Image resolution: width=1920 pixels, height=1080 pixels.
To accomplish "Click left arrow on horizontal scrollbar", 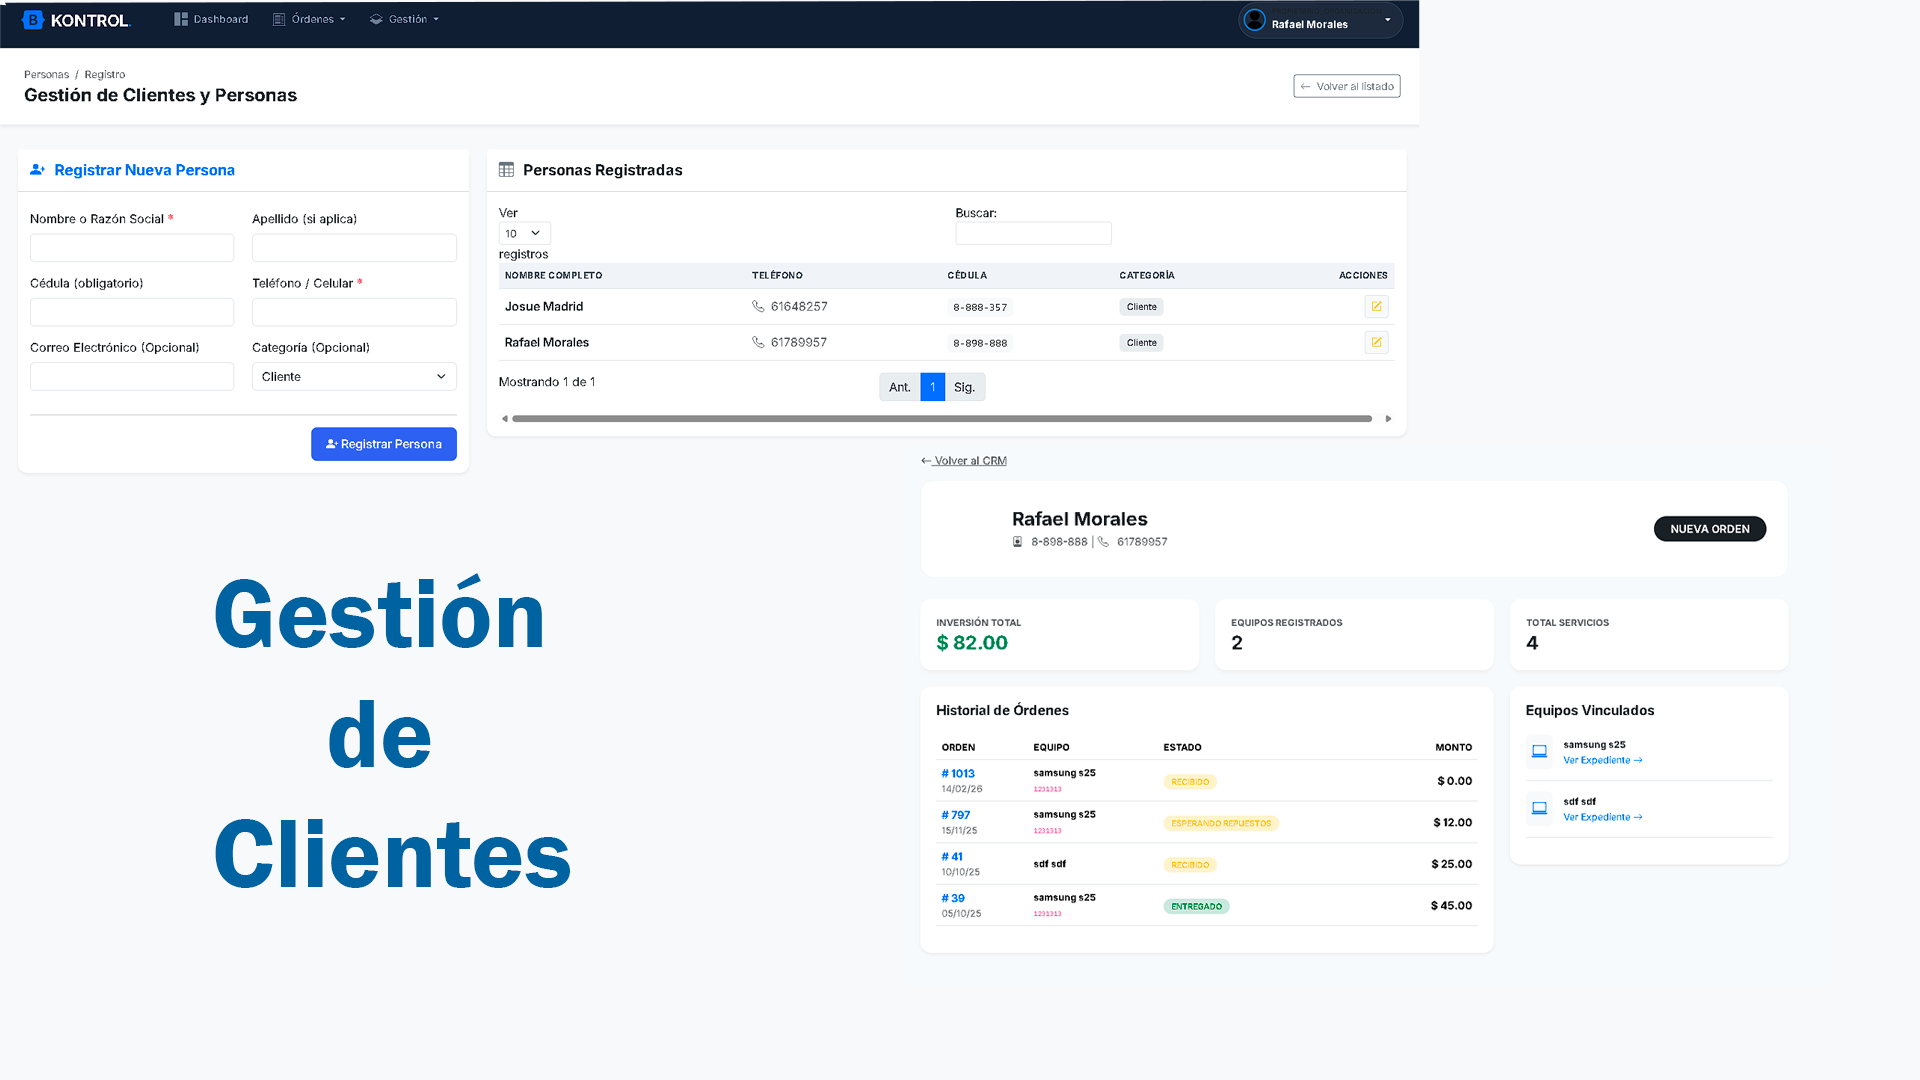I will coord(505,419).
